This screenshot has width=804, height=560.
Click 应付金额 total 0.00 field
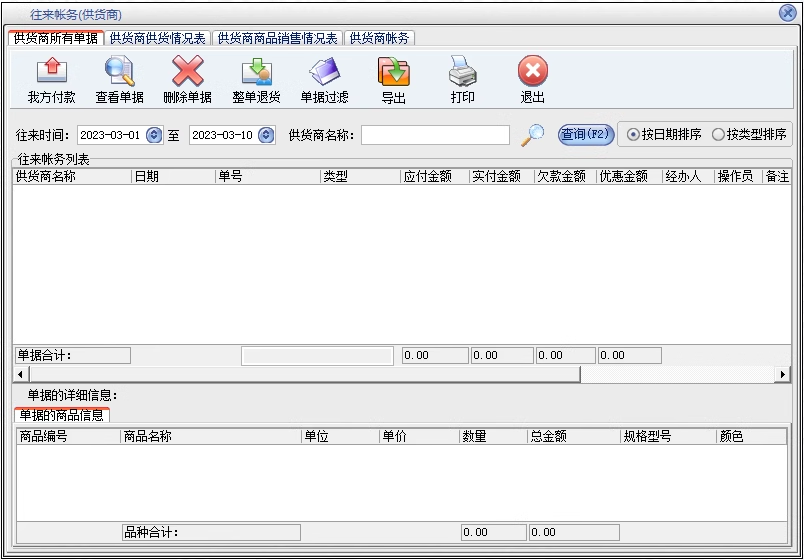pos(435,355)
